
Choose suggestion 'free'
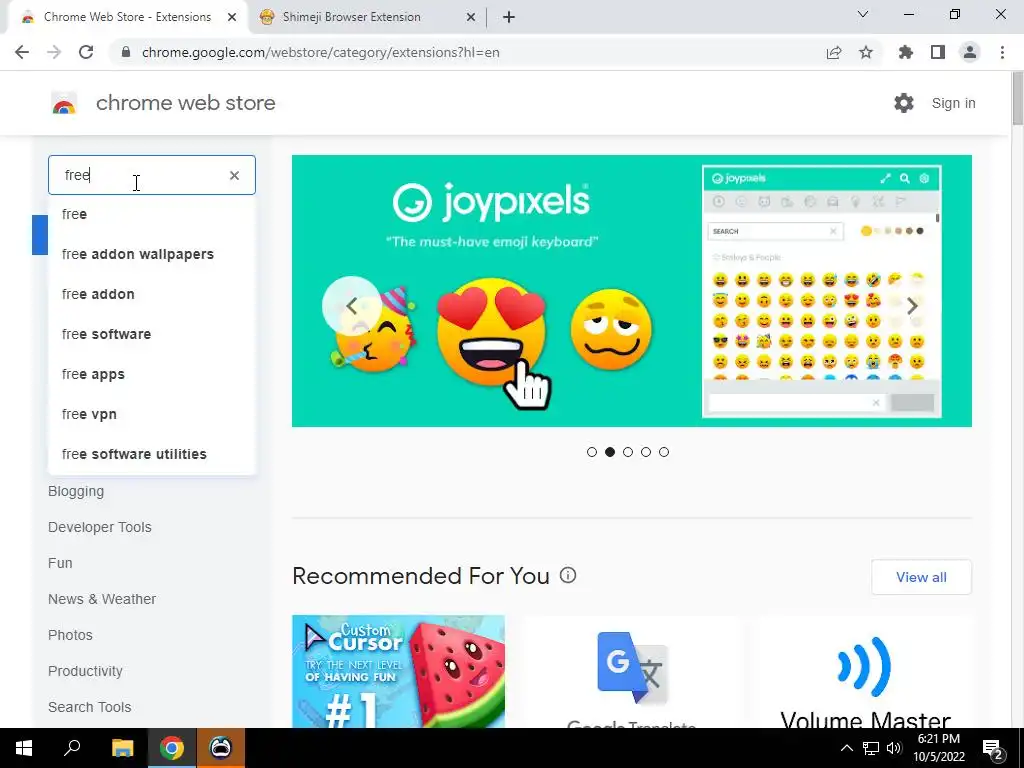152,214
